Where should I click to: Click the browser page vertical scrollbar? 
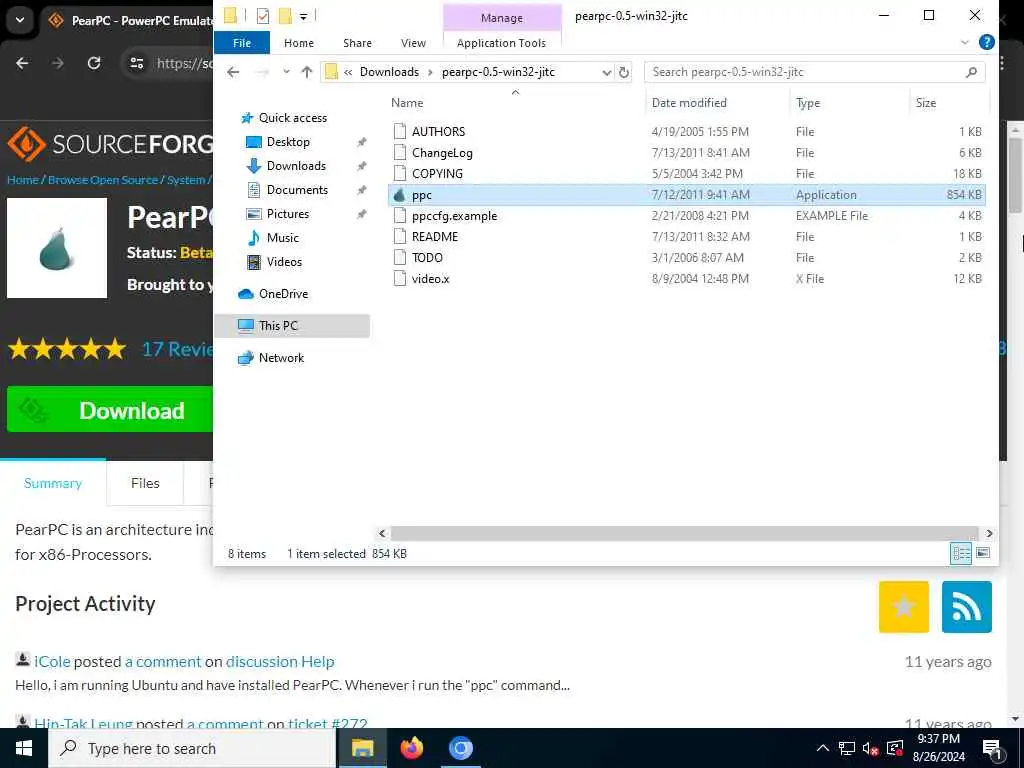click(x=1015, y=176)
